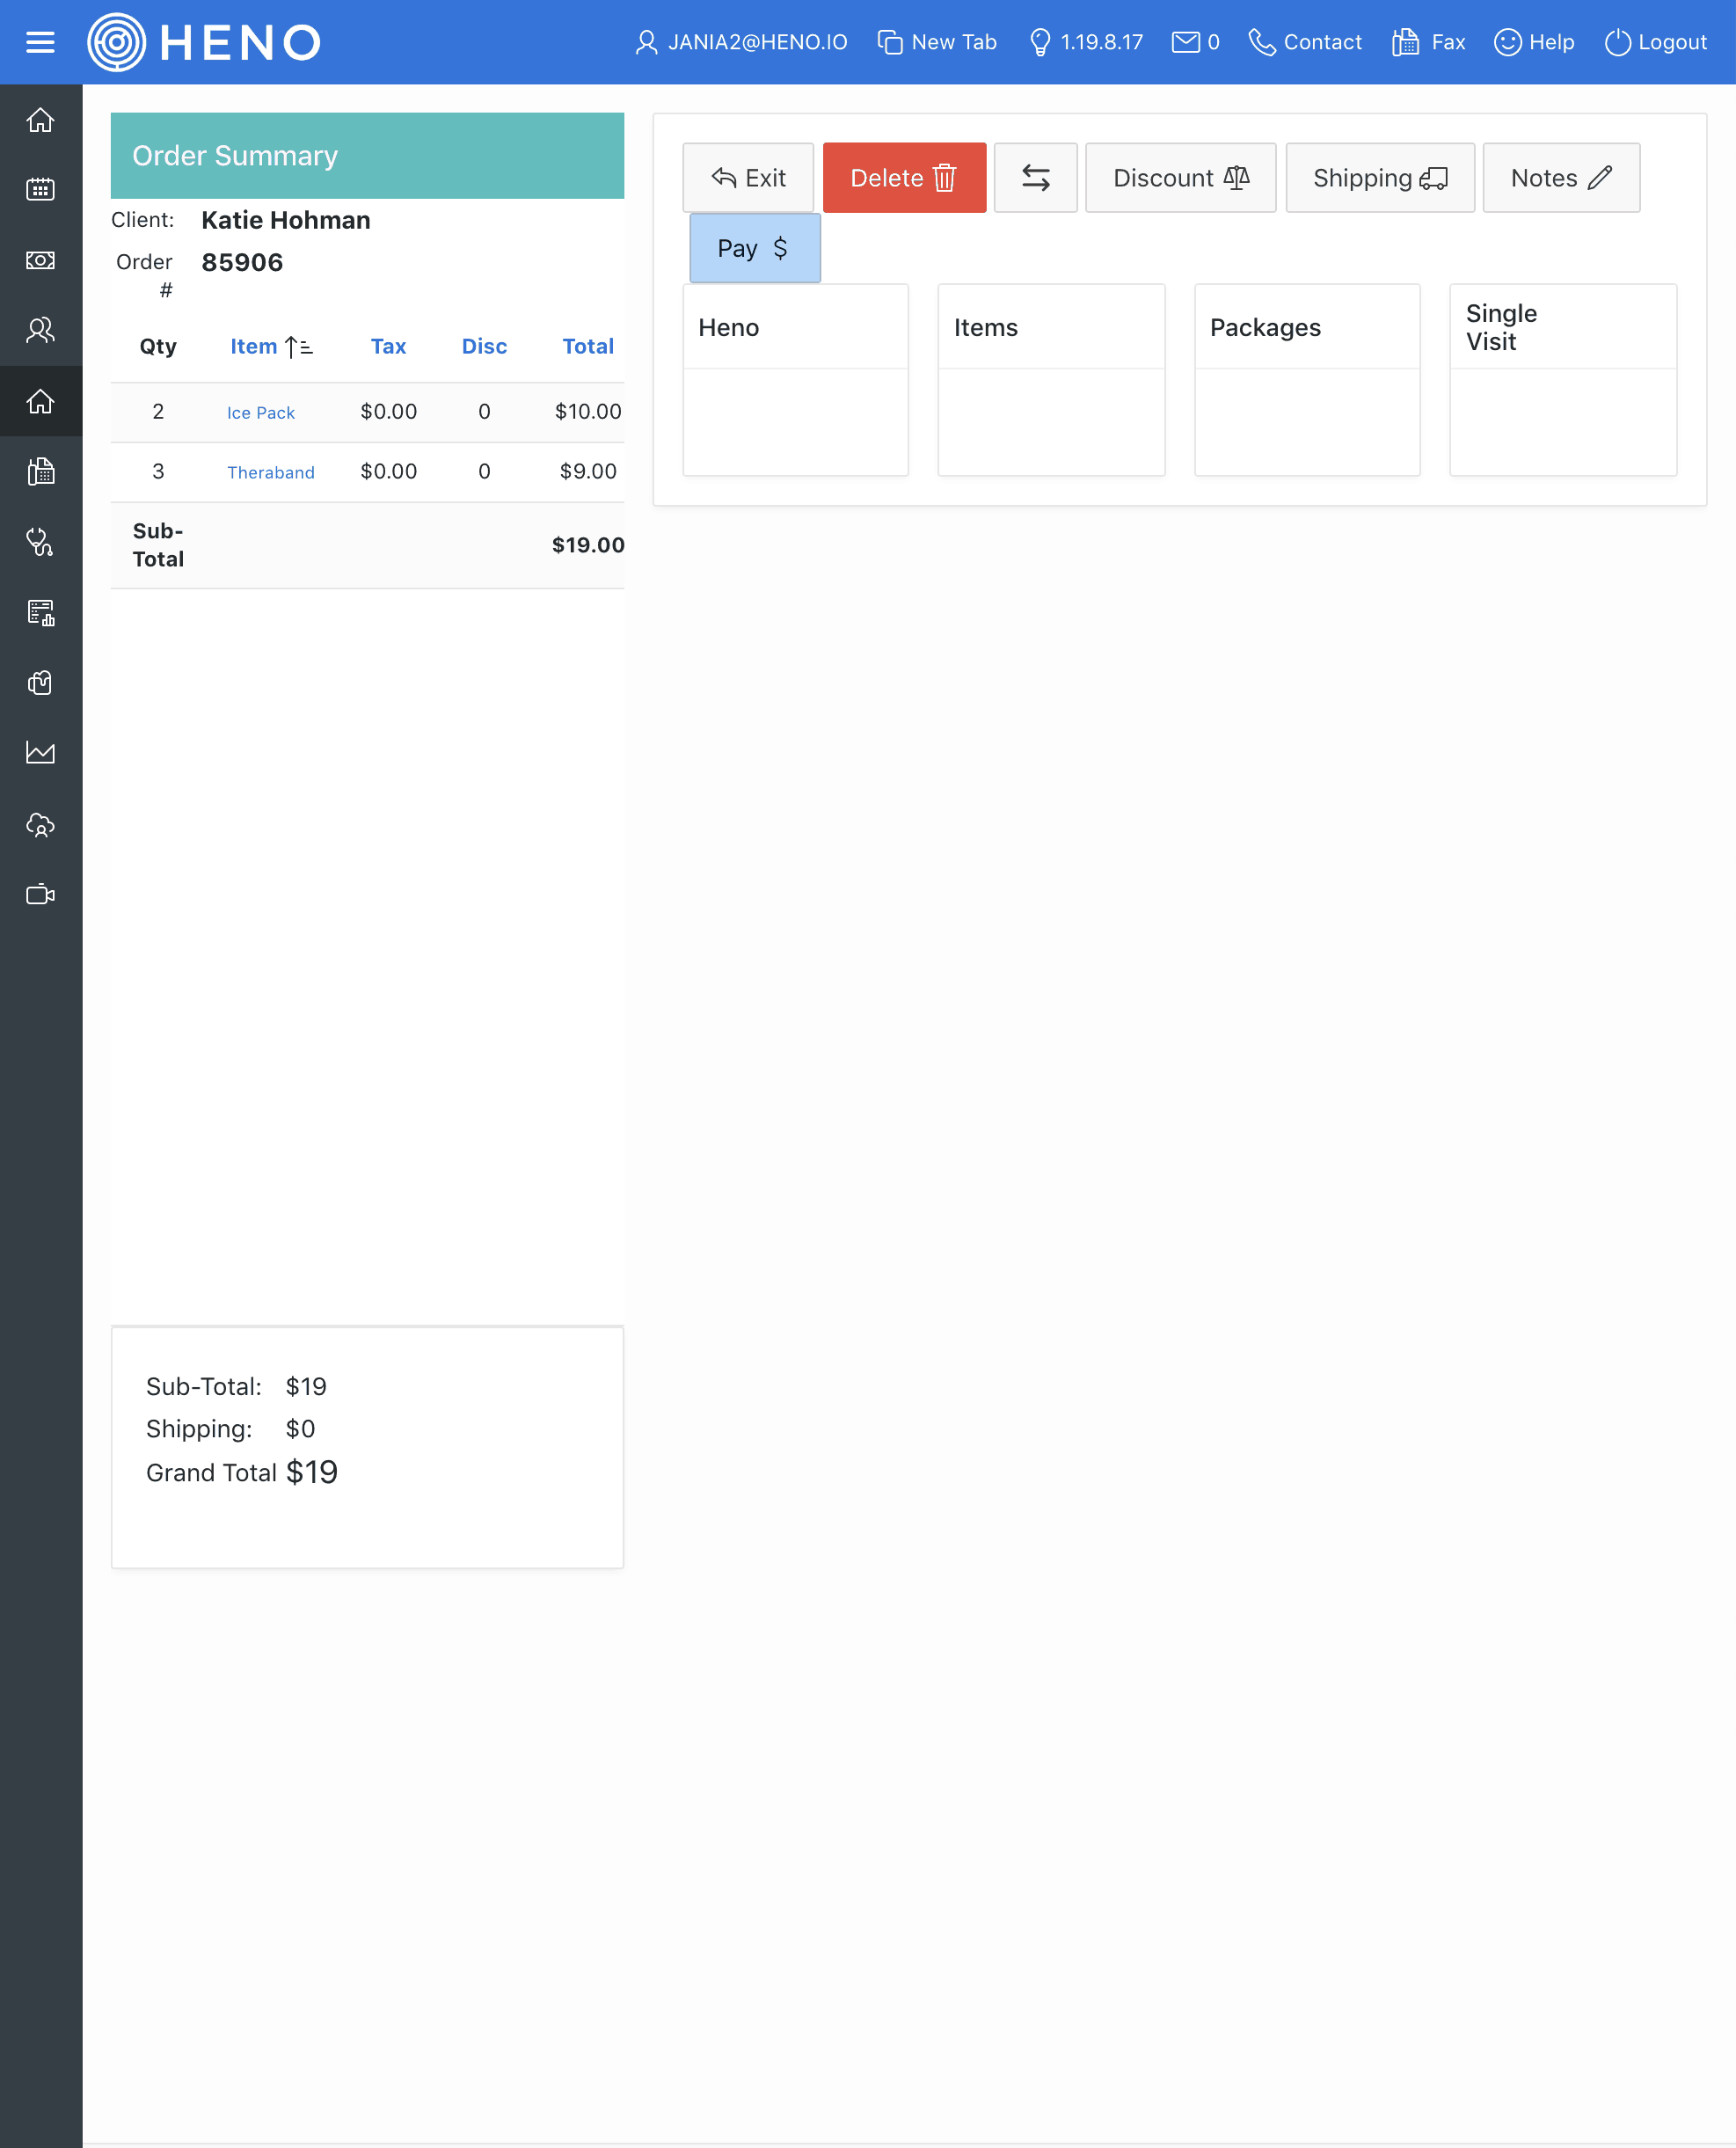Select the $9.00 total cell
Viewport: 1736px width, 2148px height.
pos(588,472)
